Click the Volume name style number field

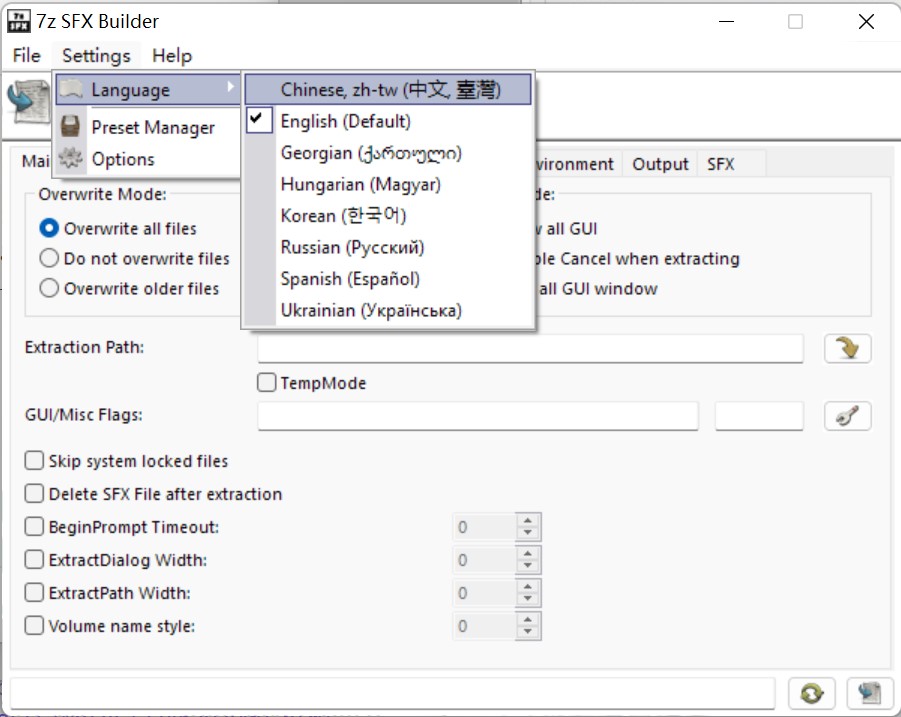484,626
